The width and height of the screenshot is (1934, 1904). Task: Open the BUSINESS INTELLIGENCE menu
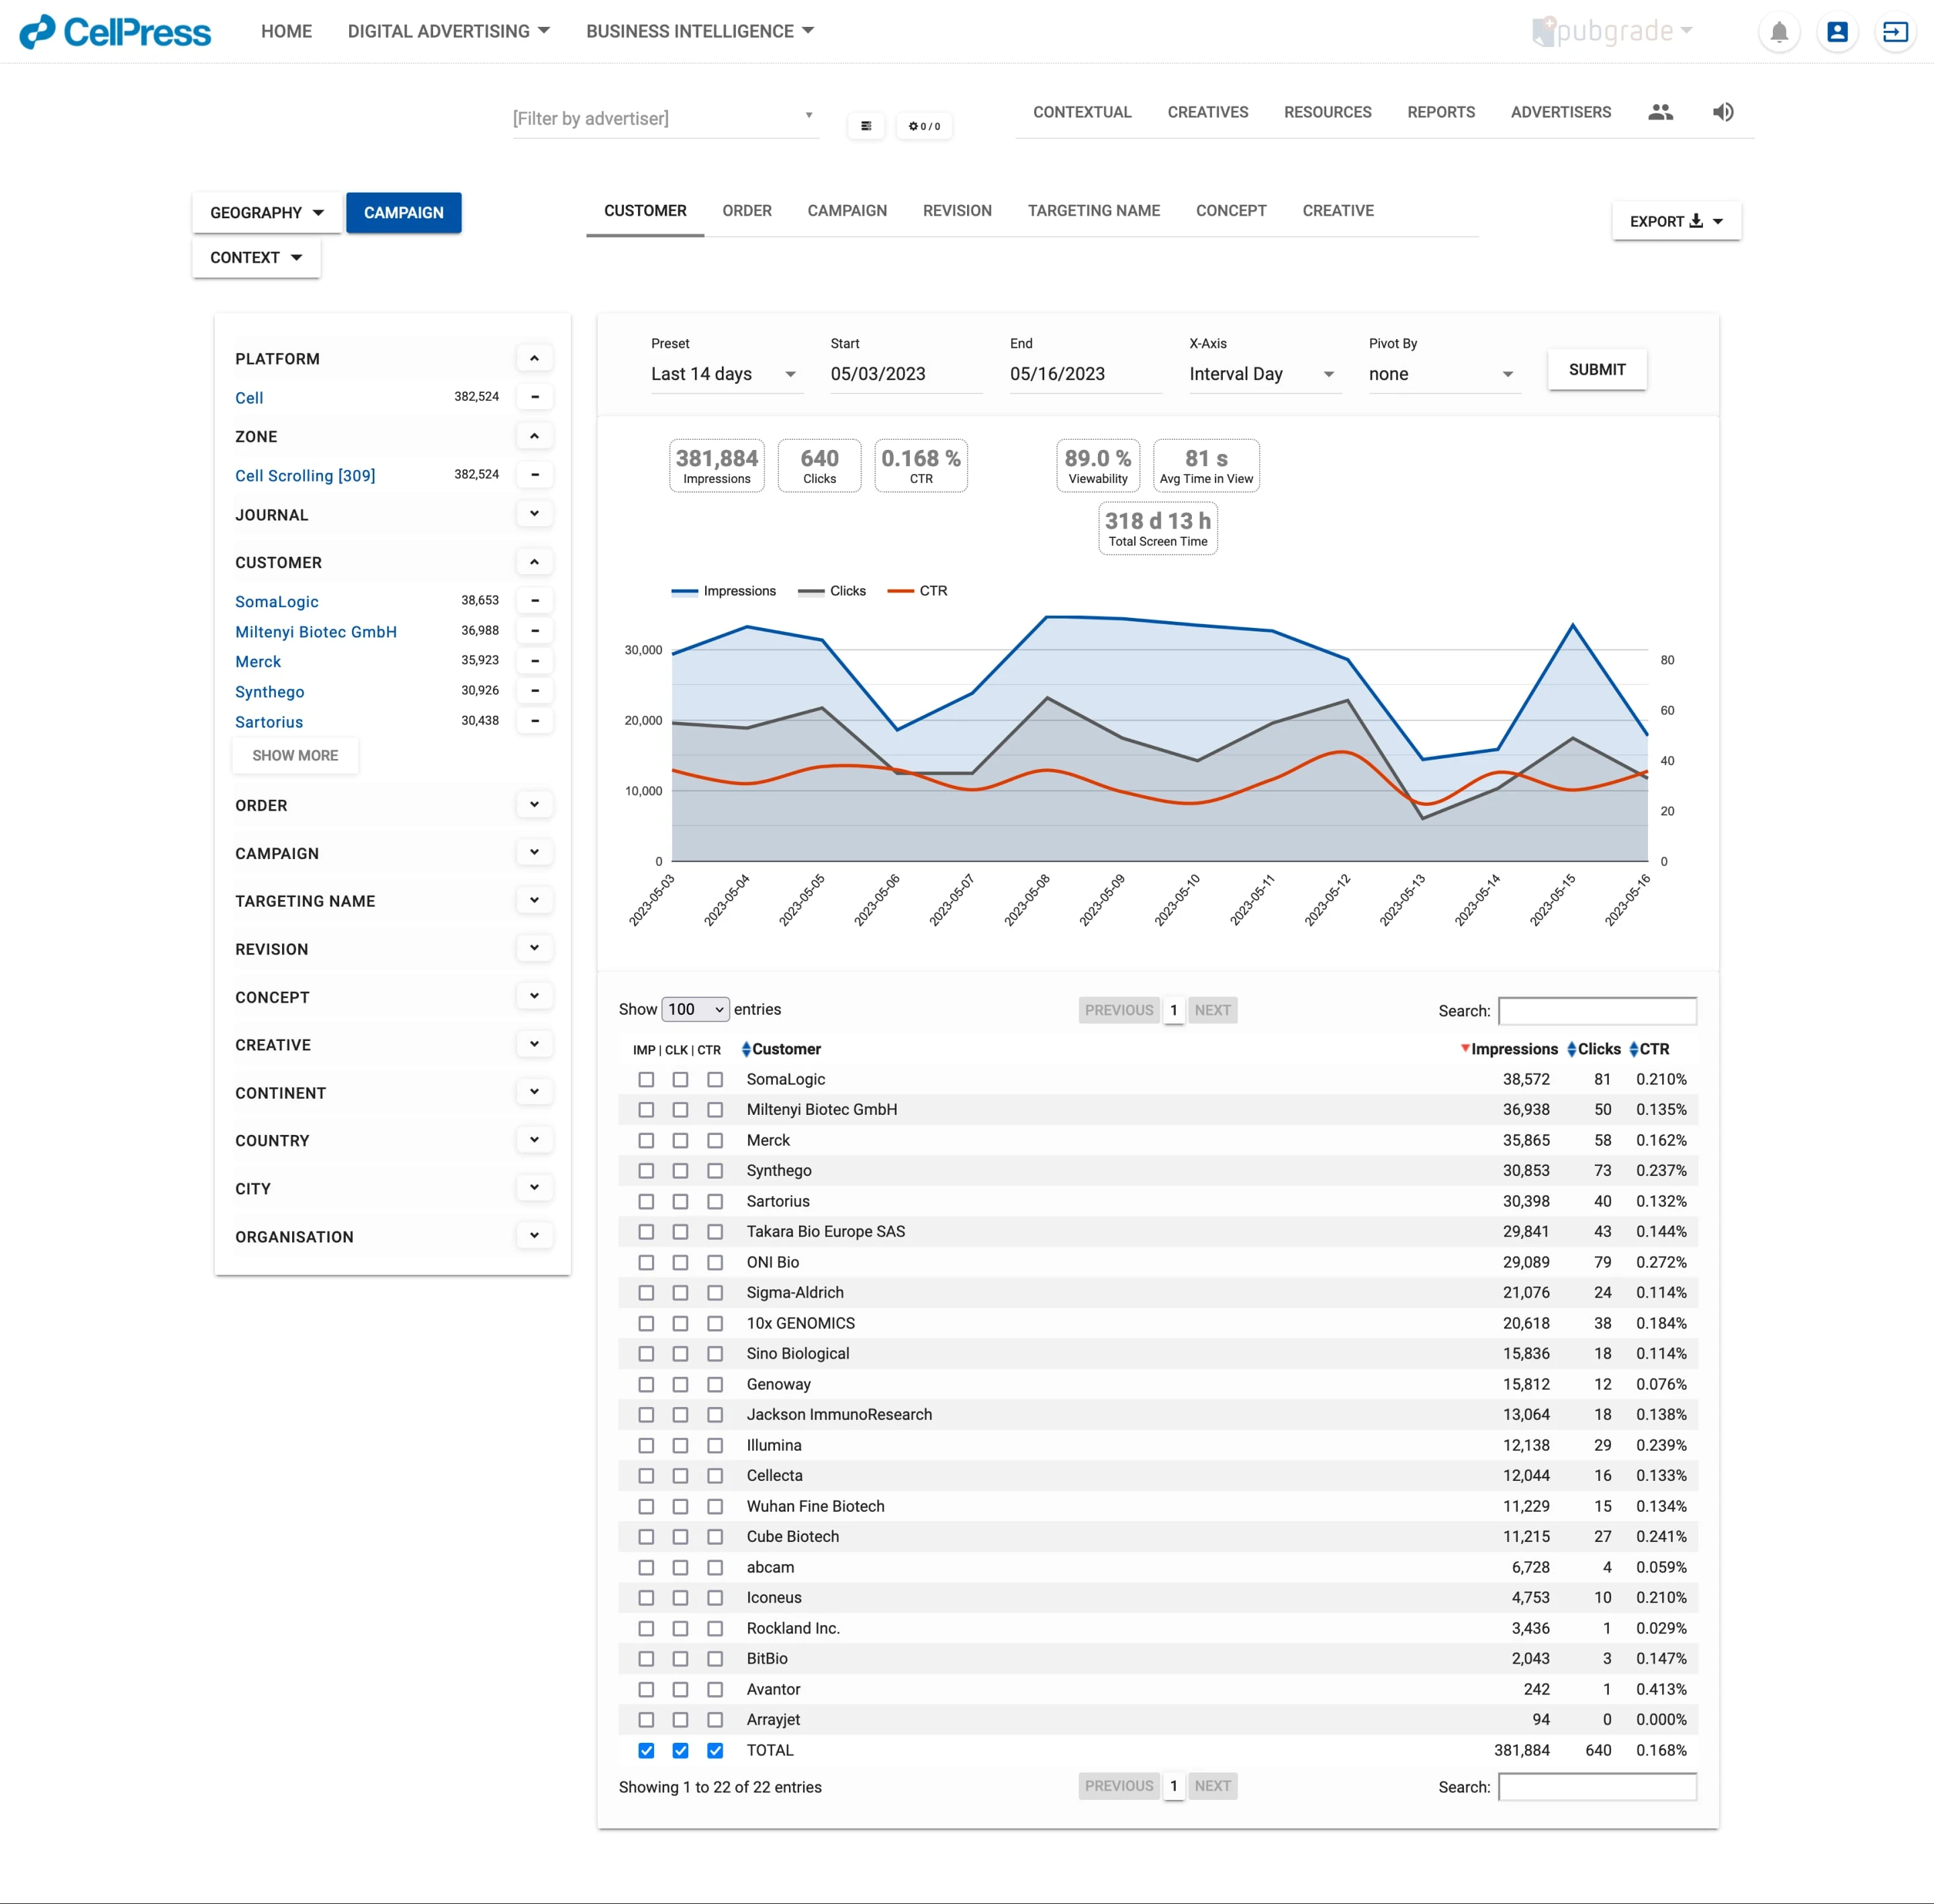point(700,32)
